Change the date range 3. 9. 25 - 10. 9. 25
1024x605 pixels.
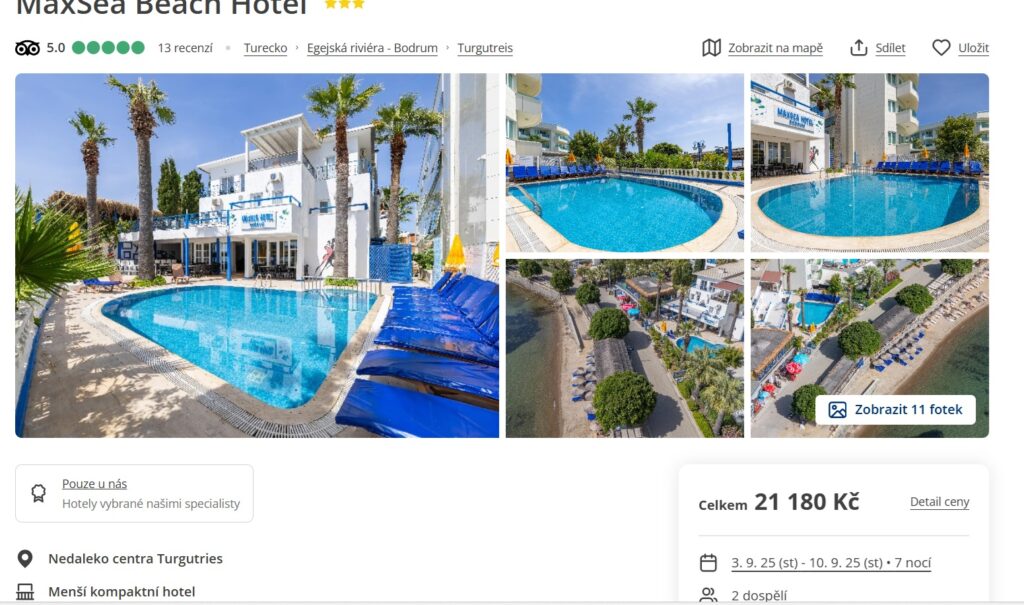point(831,563)
